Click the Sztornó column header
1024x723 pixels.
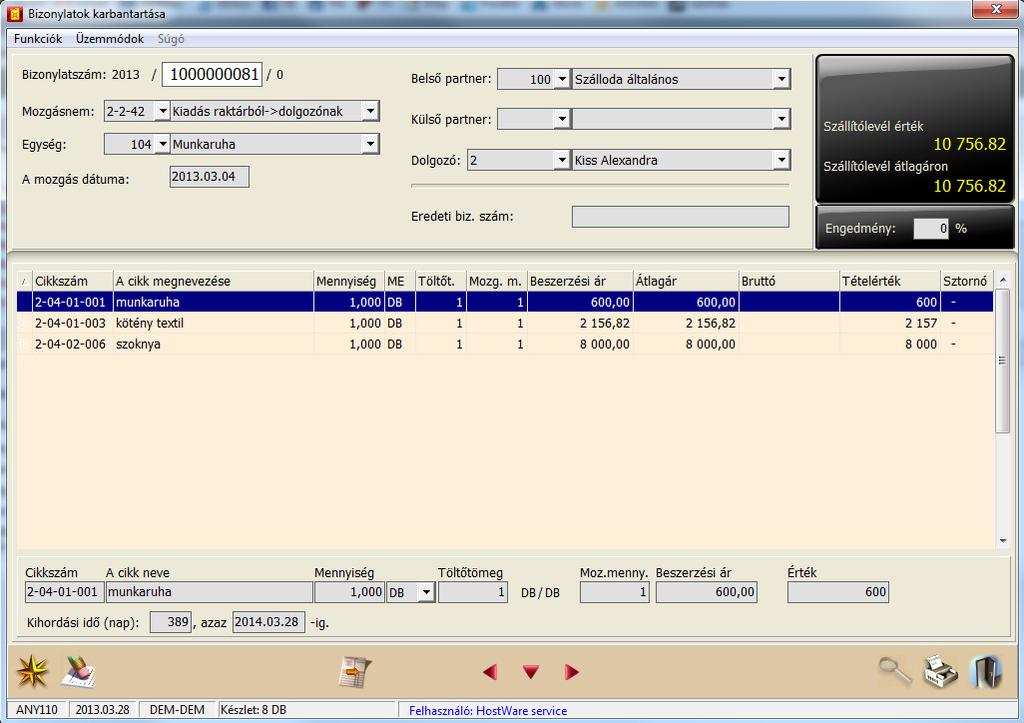(x=967, y=281)
